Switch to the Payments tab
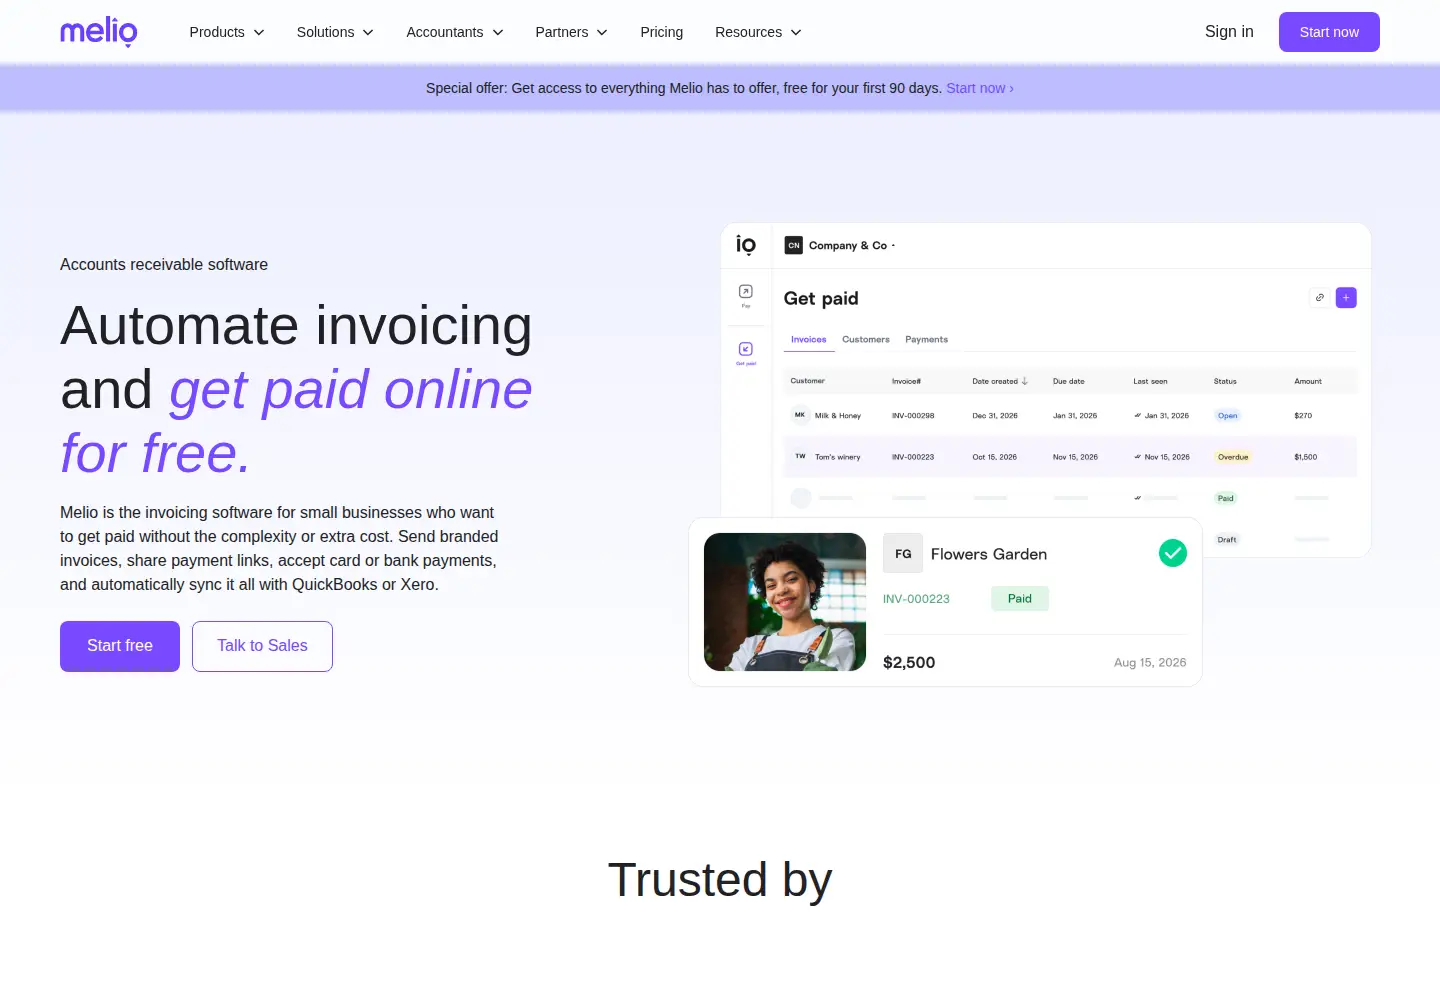Image resolution: width=1440 pixels, height=1000 pixels. point(927,340)
